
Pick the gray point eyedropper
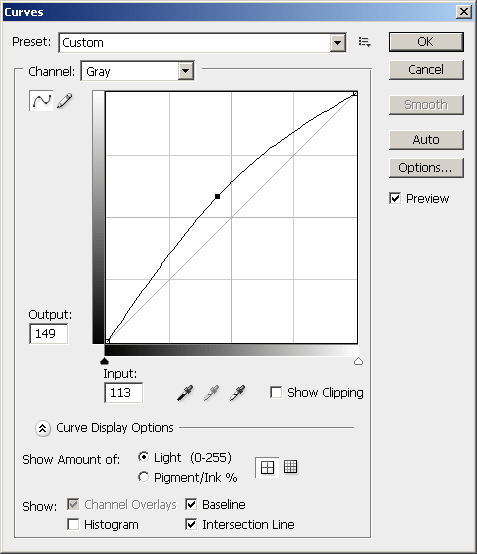(211, 393)
